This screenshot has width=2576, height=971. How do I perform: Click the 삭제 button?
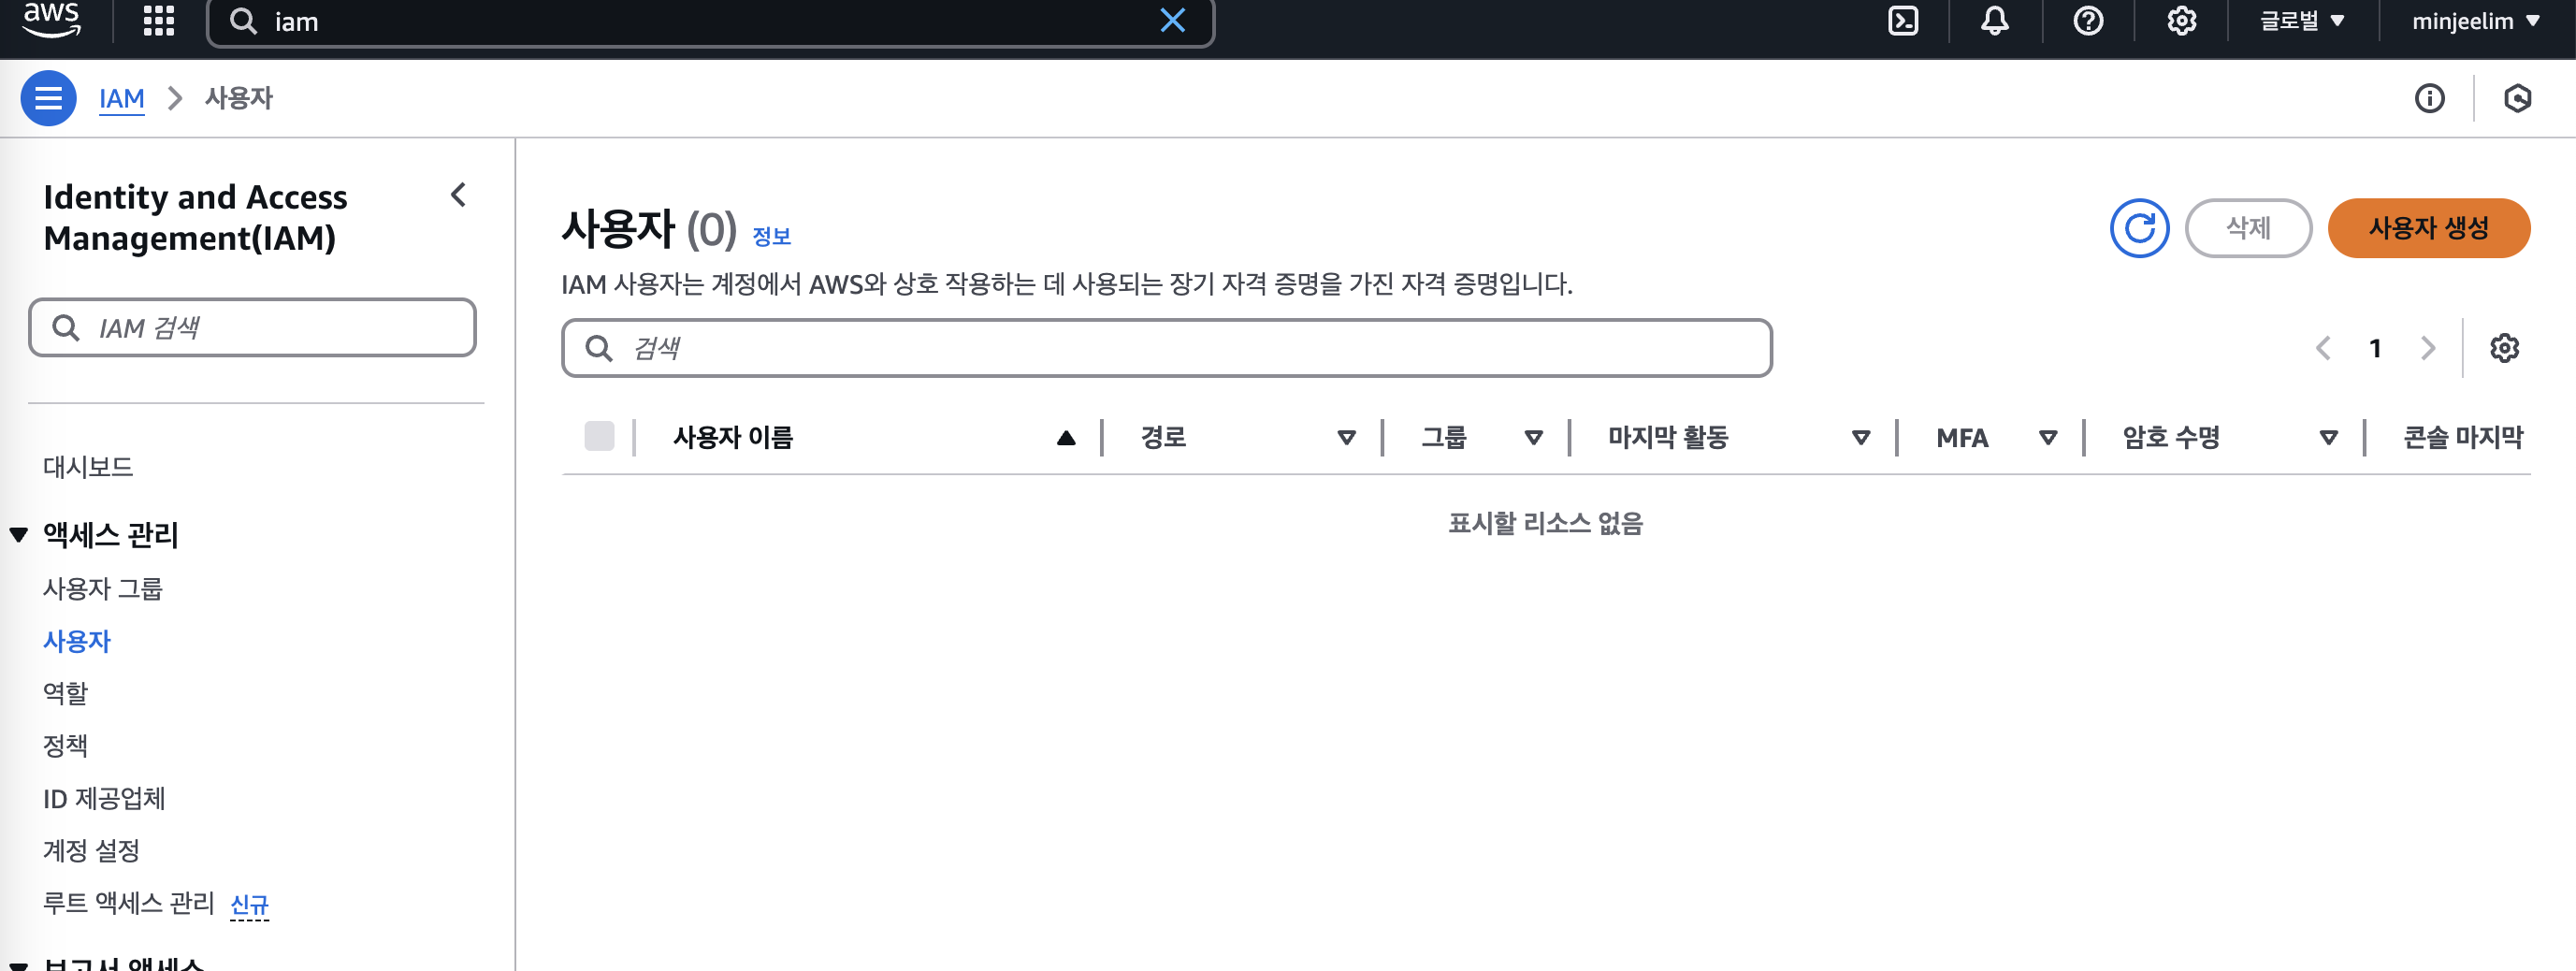tap(2248, 228)
